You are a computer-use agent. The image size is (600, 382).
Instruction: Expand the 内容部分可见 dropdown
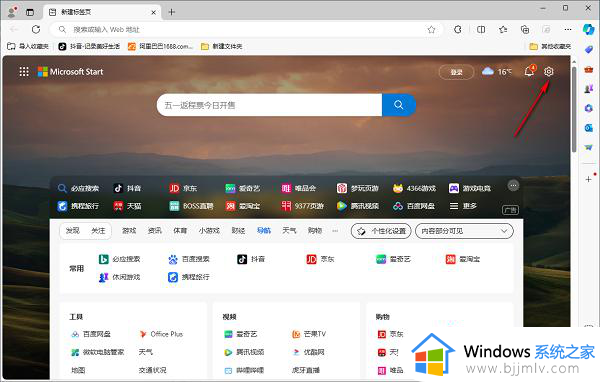464,231
